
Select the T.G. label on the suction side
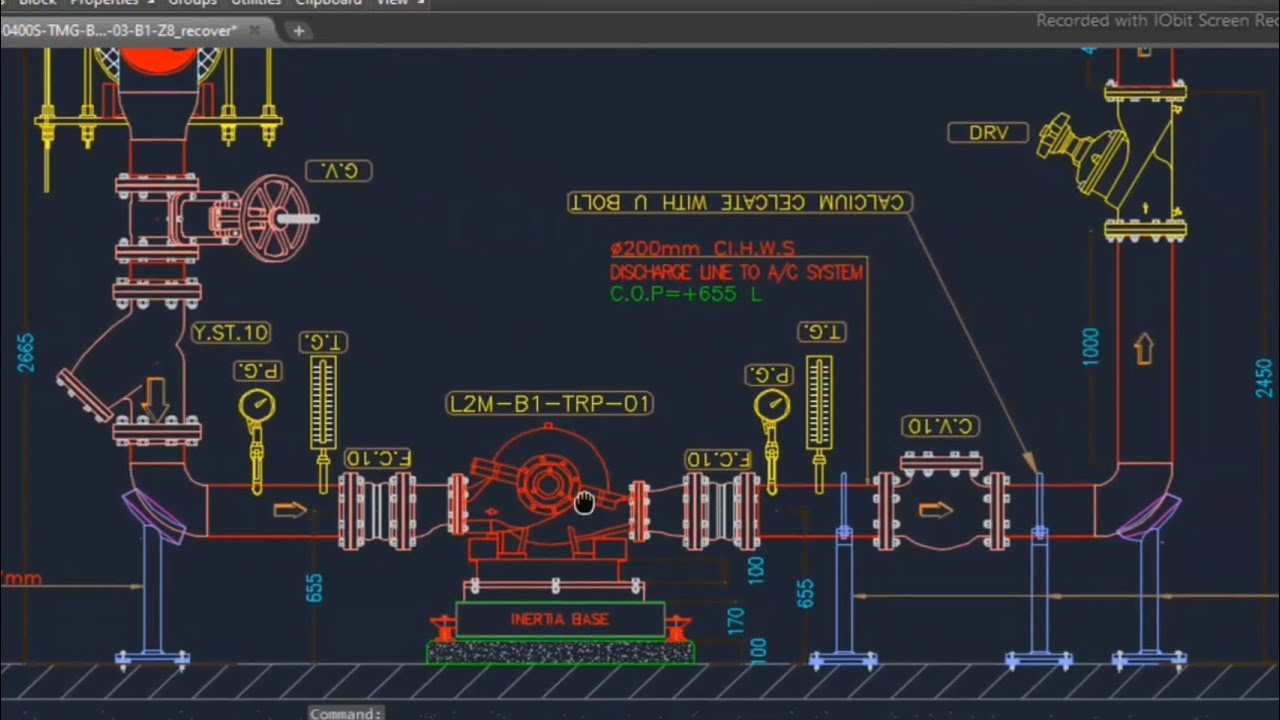323,343
